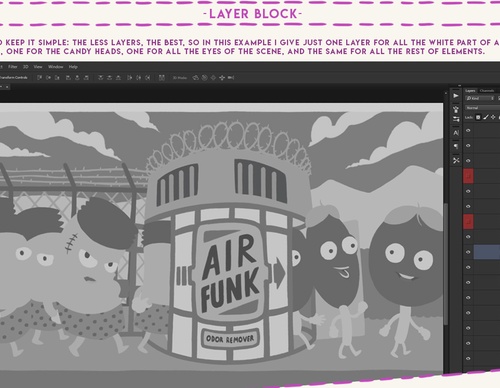Switch to the Channels tab

click(x=487, y=91)
